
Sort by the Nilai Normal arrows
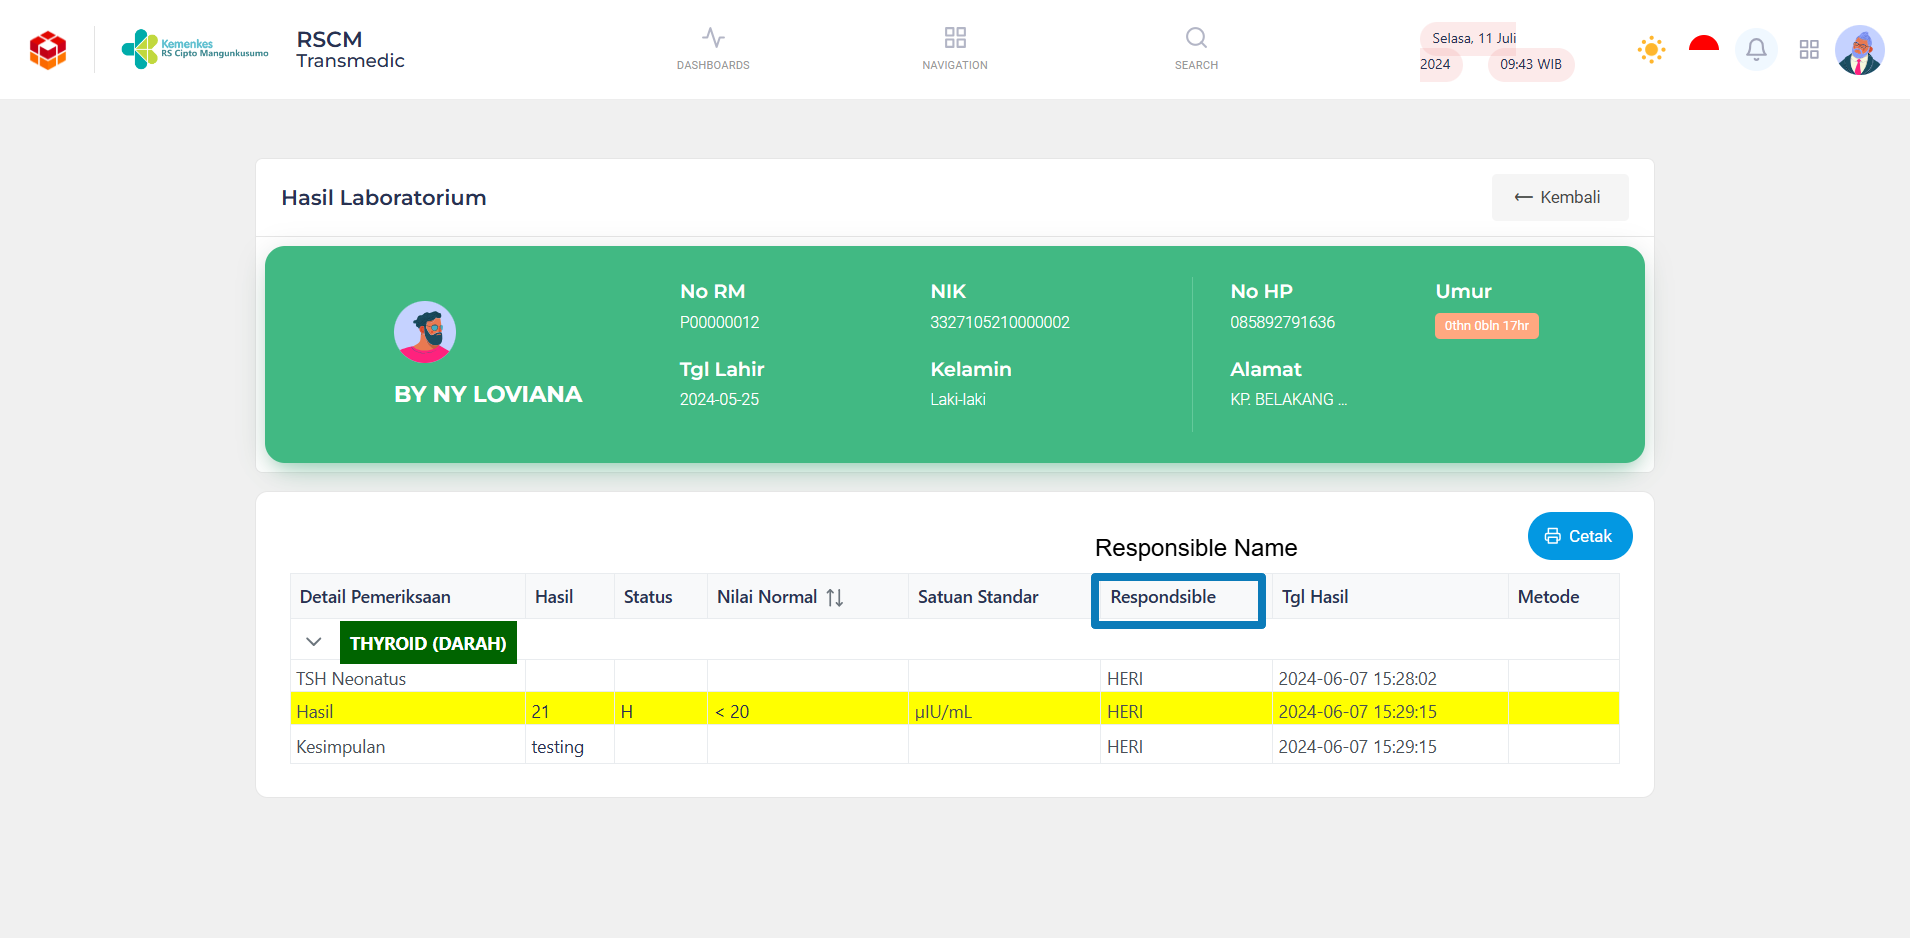[x=835, y=597]
